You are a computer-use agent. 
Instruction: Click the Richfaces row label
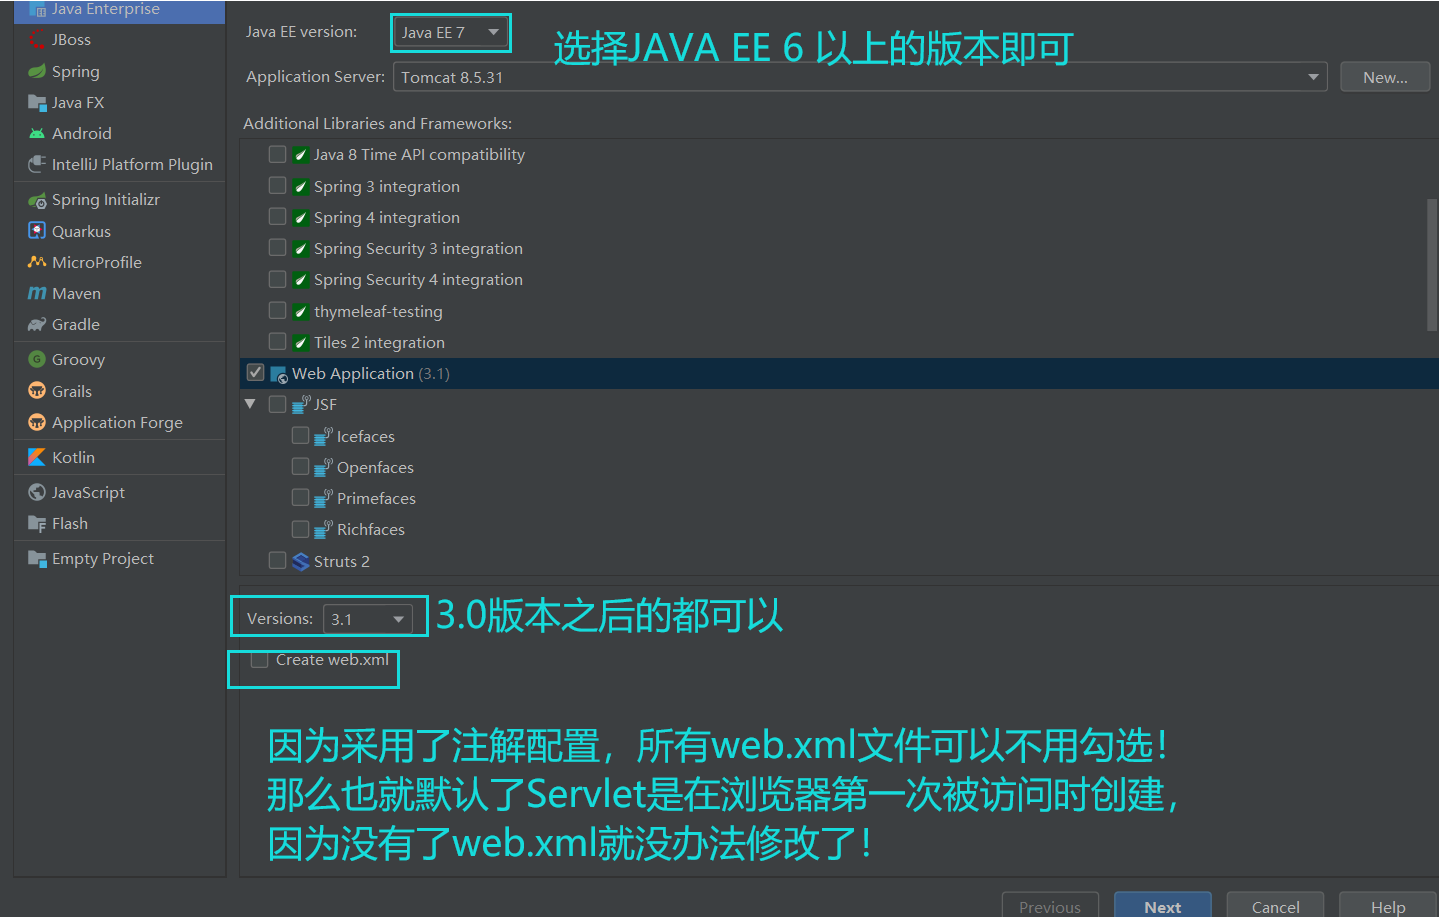[371, 529]
